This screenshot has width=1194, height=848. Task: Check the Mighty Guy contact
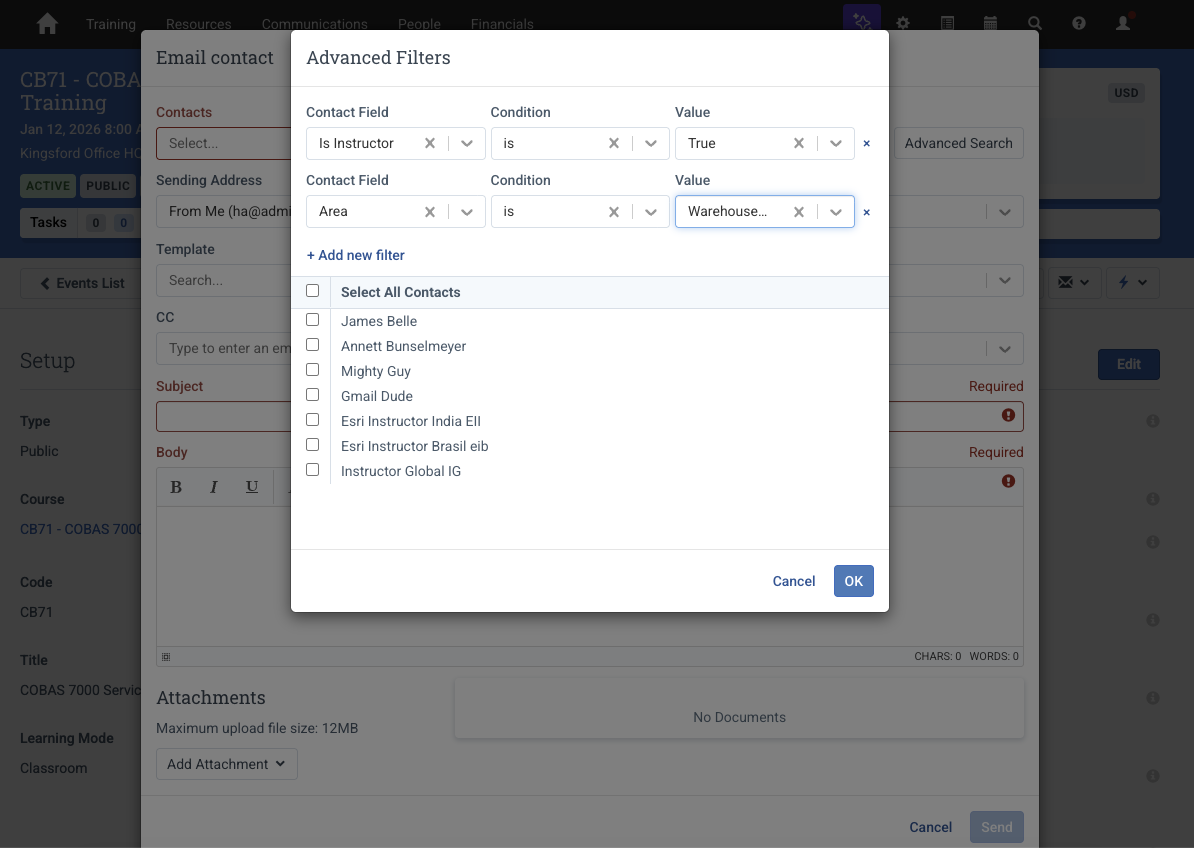[x=312, y=370]
